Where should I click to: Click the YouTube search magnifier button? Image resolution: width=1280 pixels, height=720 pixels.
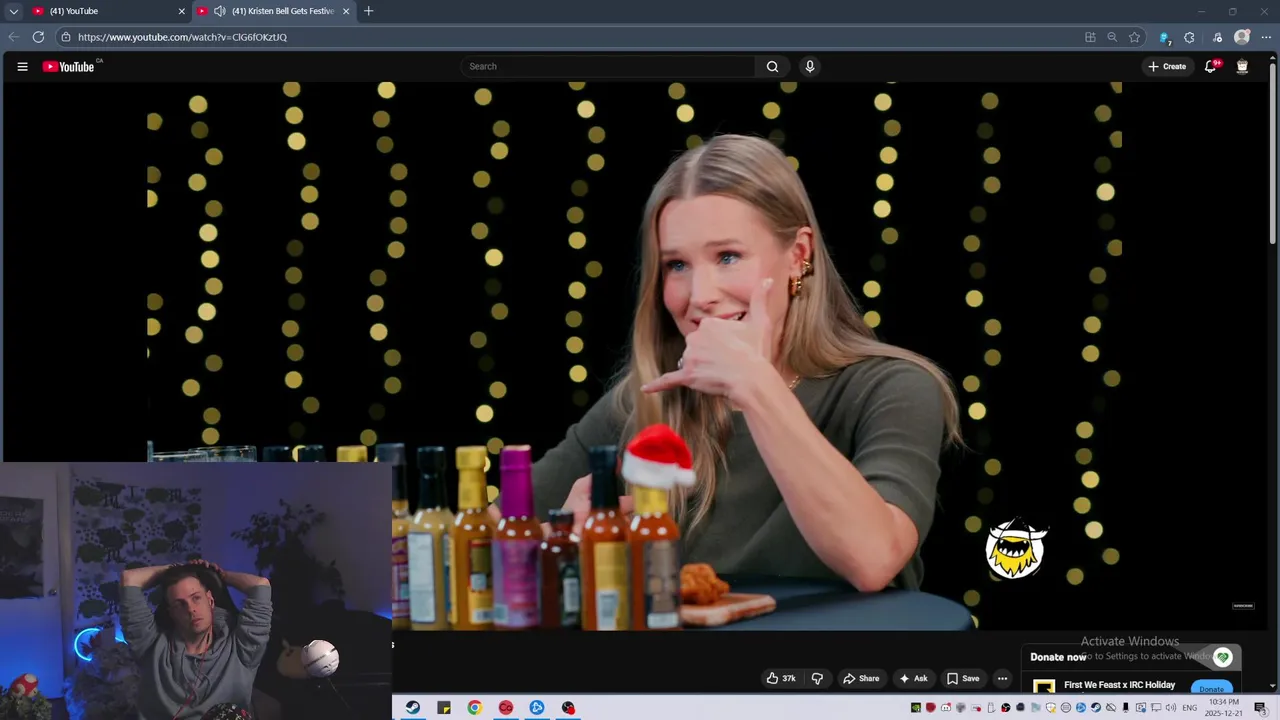click(x=772, y=67)
